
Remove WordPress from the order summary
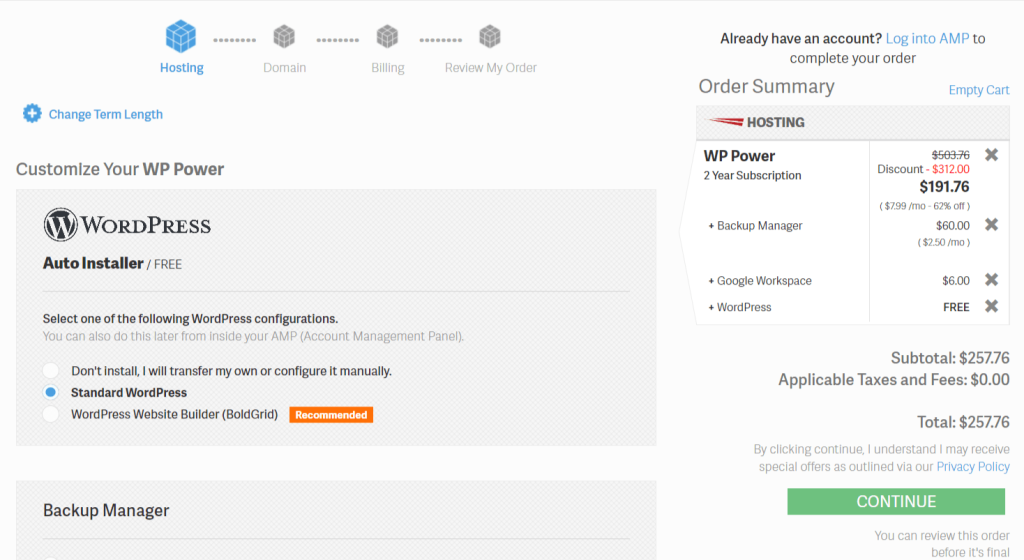pos(991,305)
